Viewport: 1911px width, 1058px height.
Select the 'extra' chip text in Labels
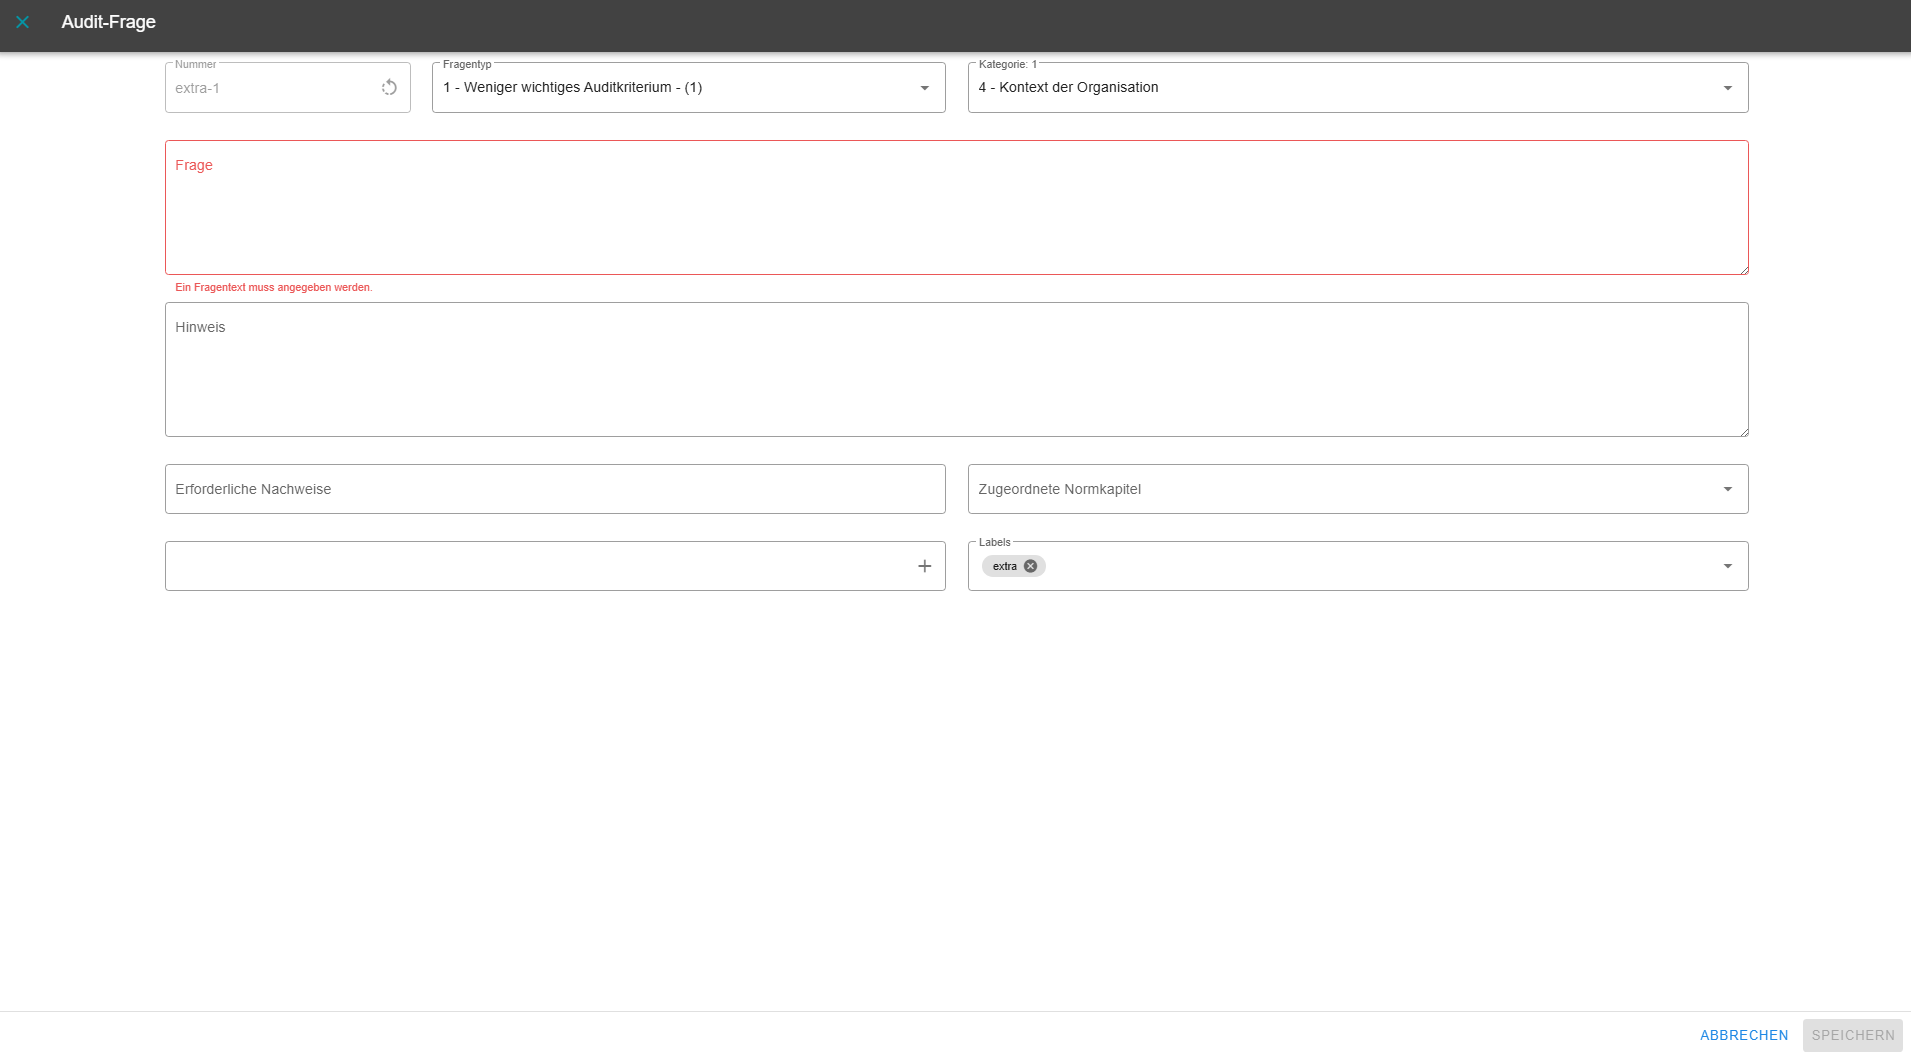point(1004,566)
